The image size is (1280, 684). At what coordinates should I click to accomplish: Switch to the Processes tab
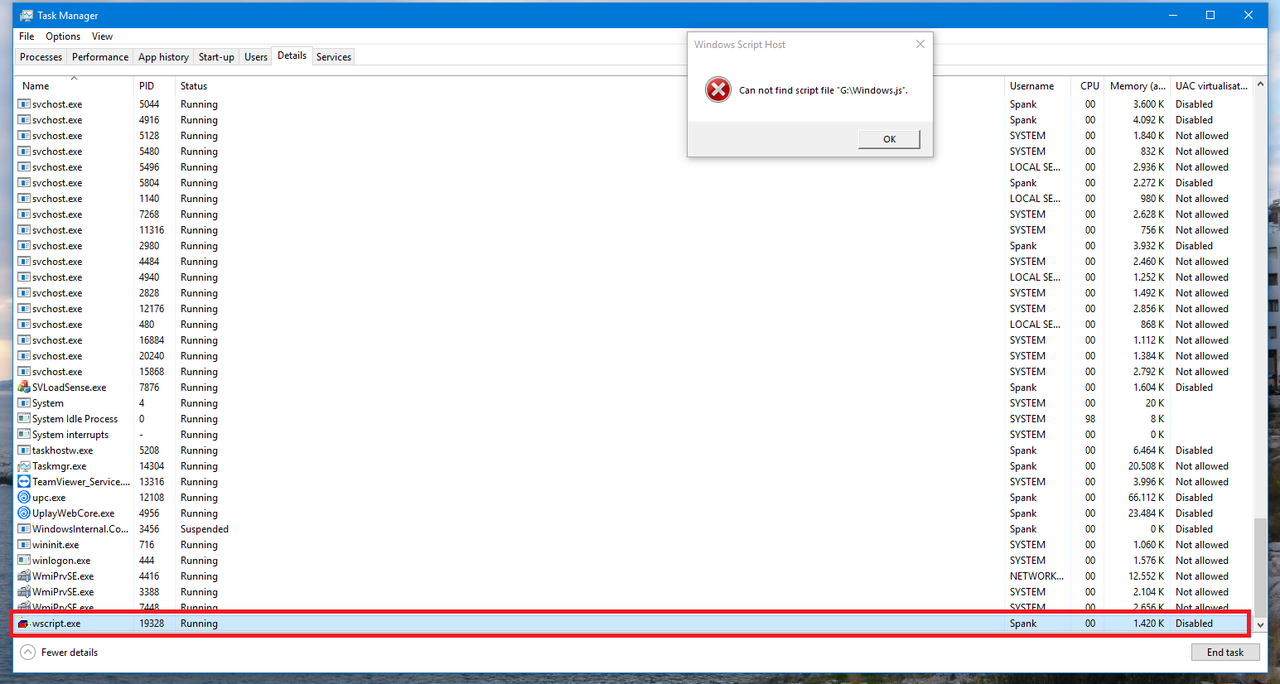pyautogui.click(x=41, y=57)
